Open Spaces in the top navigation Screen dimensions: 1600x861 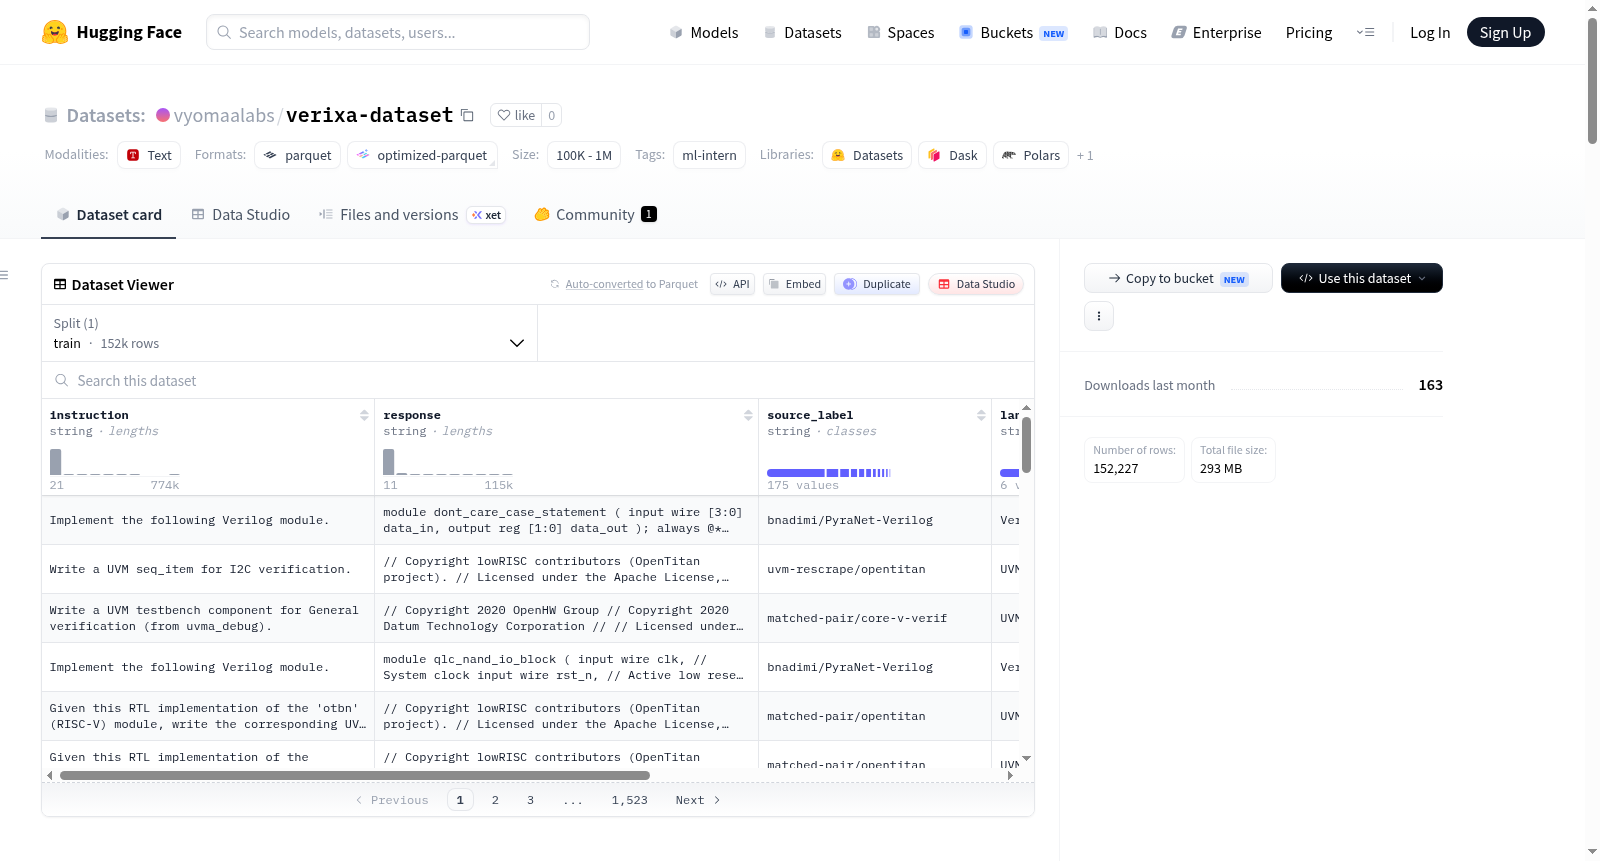901,32
